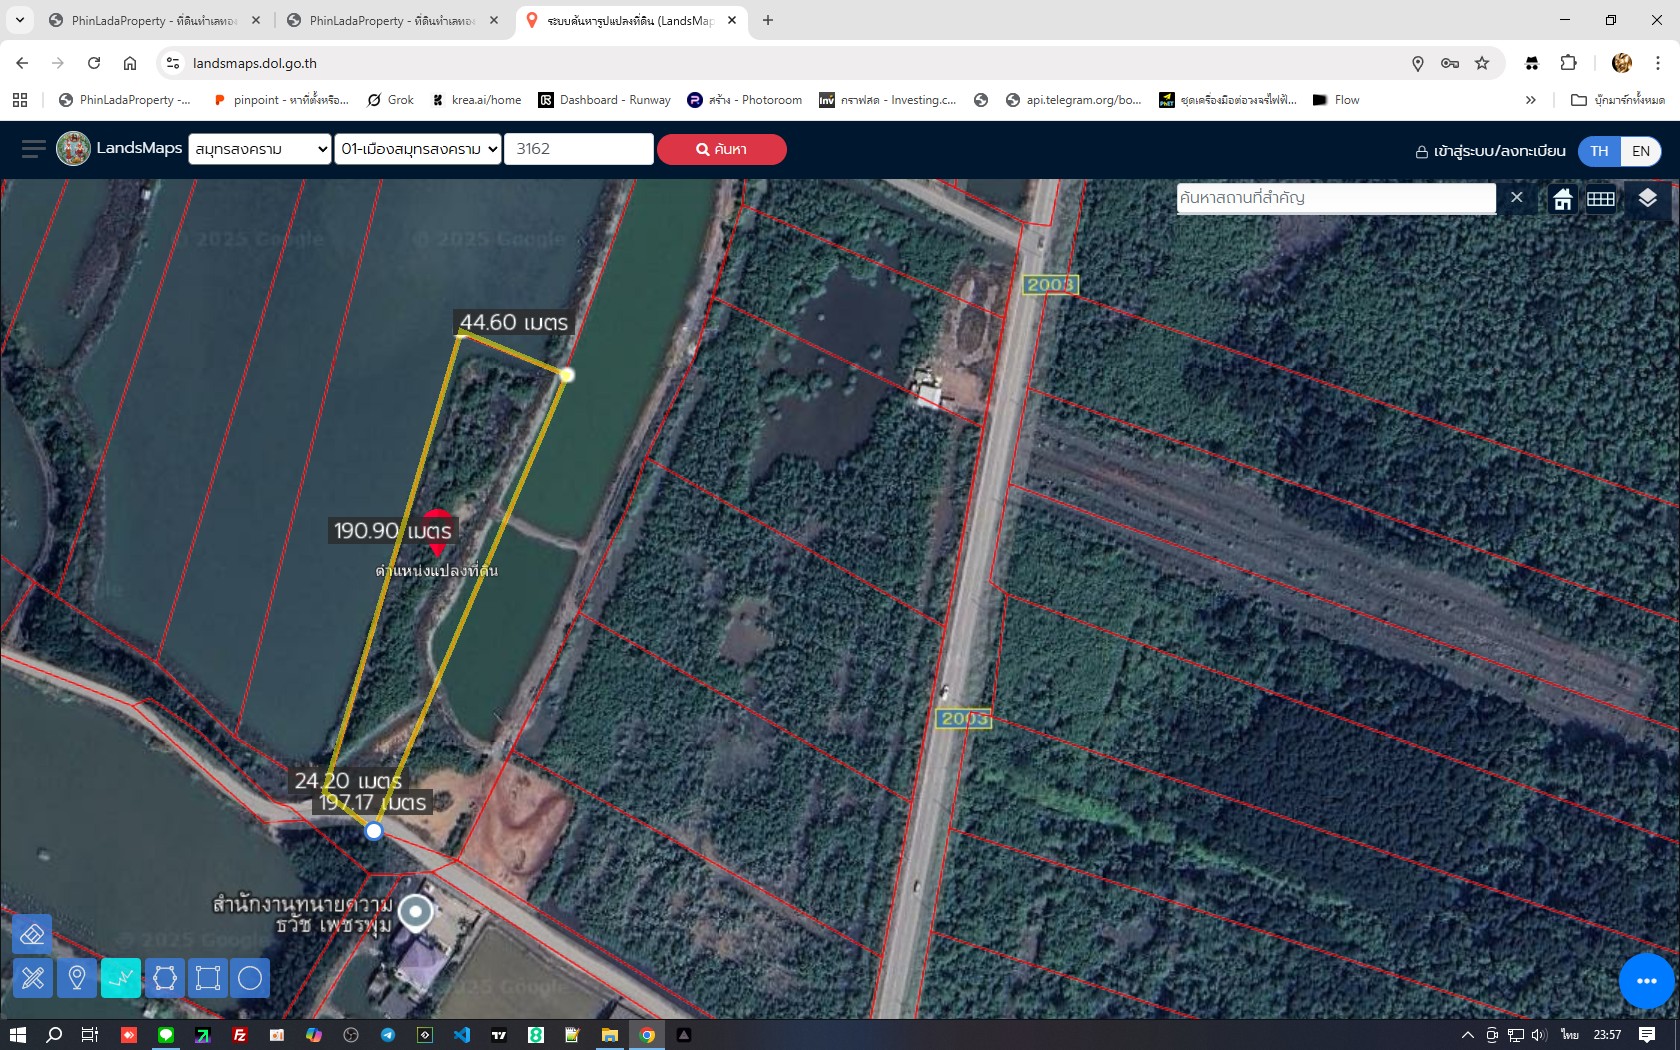This screenshot has width=1680, height=1050.
Task: Select the polygon drawing tool
Action: coord(165,978)
